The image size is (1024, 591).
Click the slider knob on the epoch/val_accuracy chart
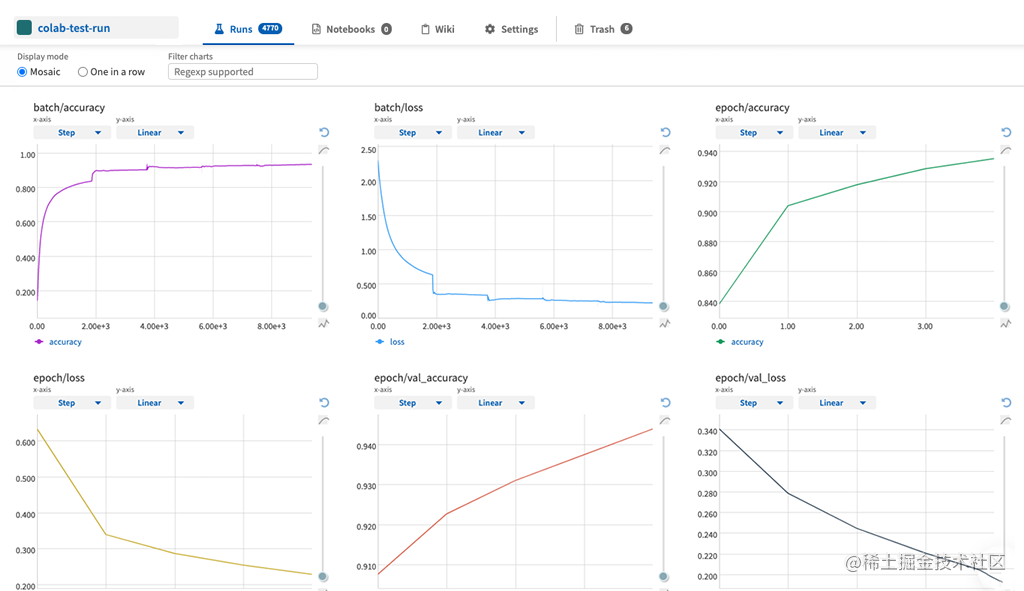pyautogui.click(x=664, y=577)
